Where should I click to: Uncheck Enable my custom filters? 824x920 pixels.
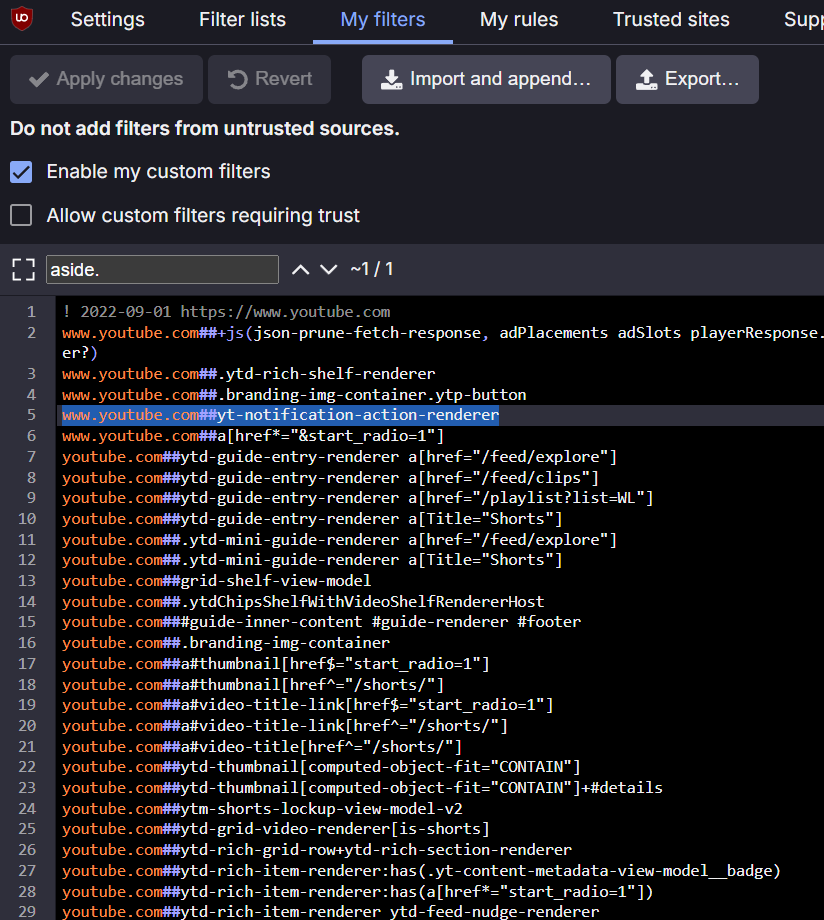click(x=21, y=172)
